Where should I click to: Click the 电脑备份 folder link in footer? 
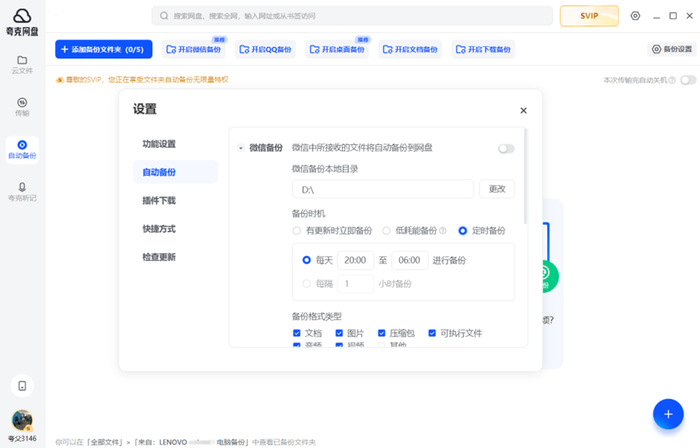(232, 442)
